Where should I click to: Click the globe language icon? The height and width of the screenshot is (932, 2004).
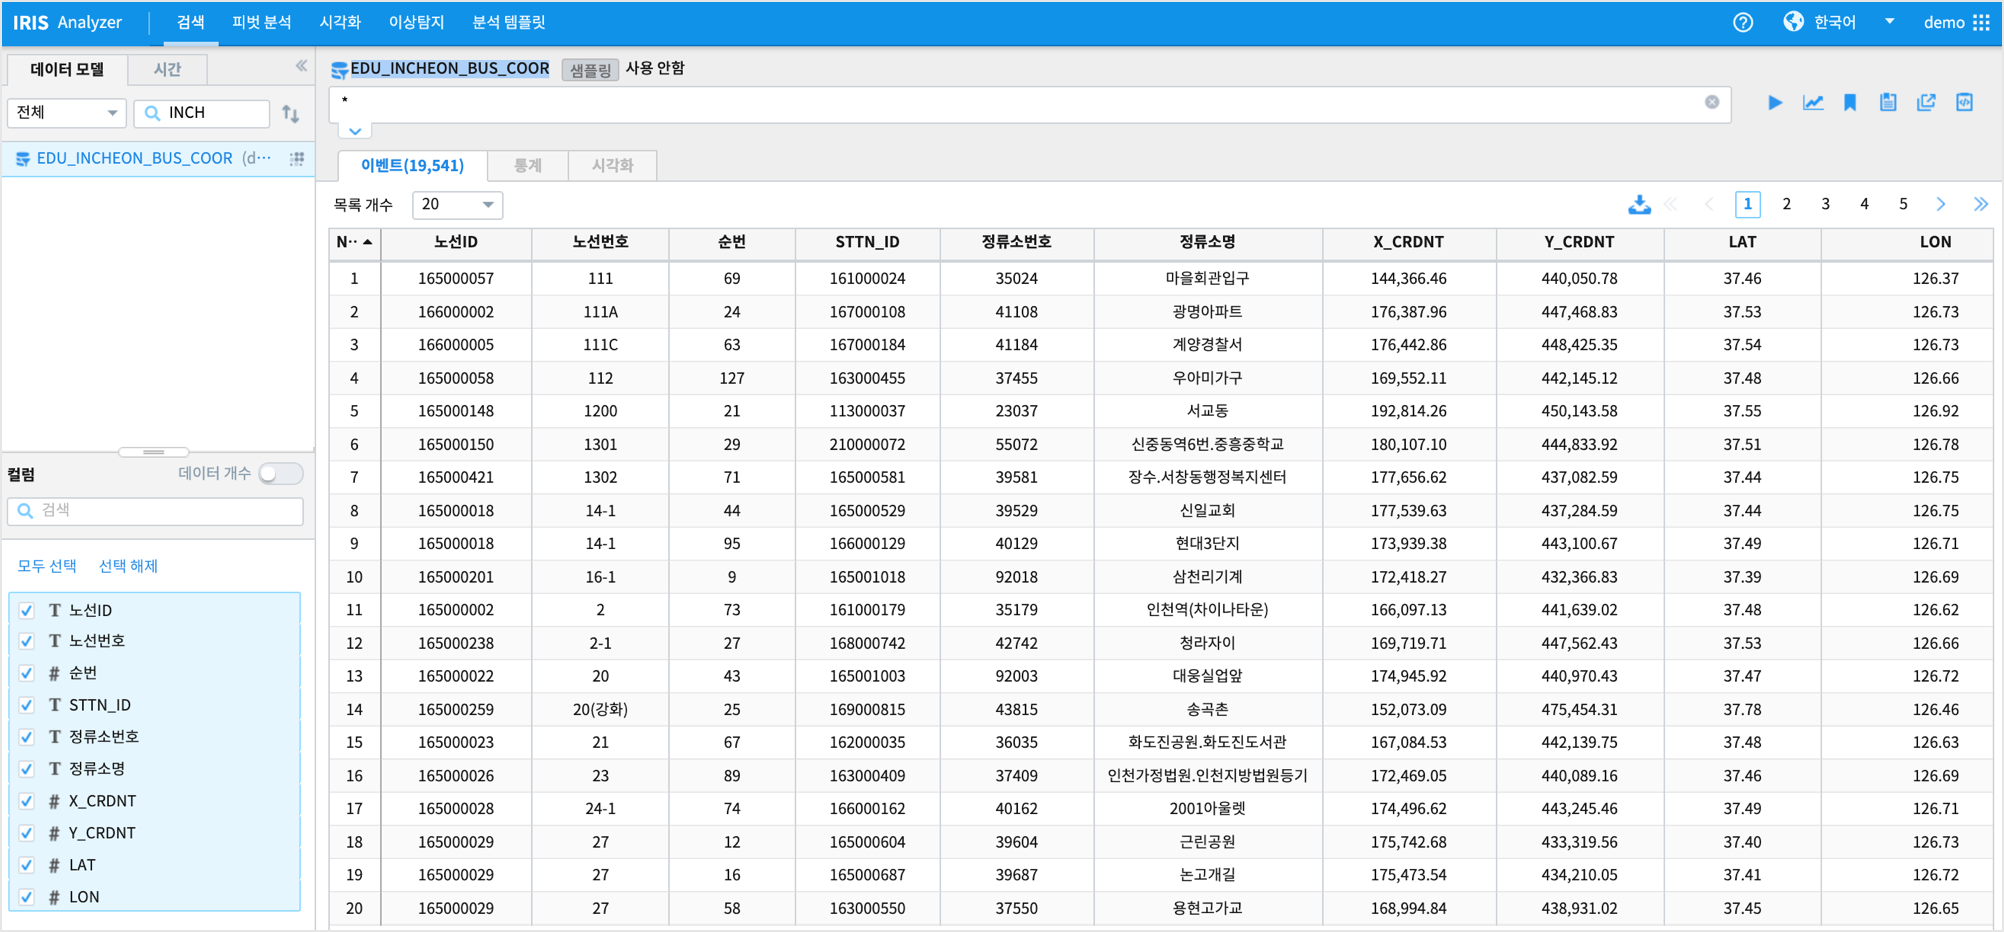[x=1793, y=22]
